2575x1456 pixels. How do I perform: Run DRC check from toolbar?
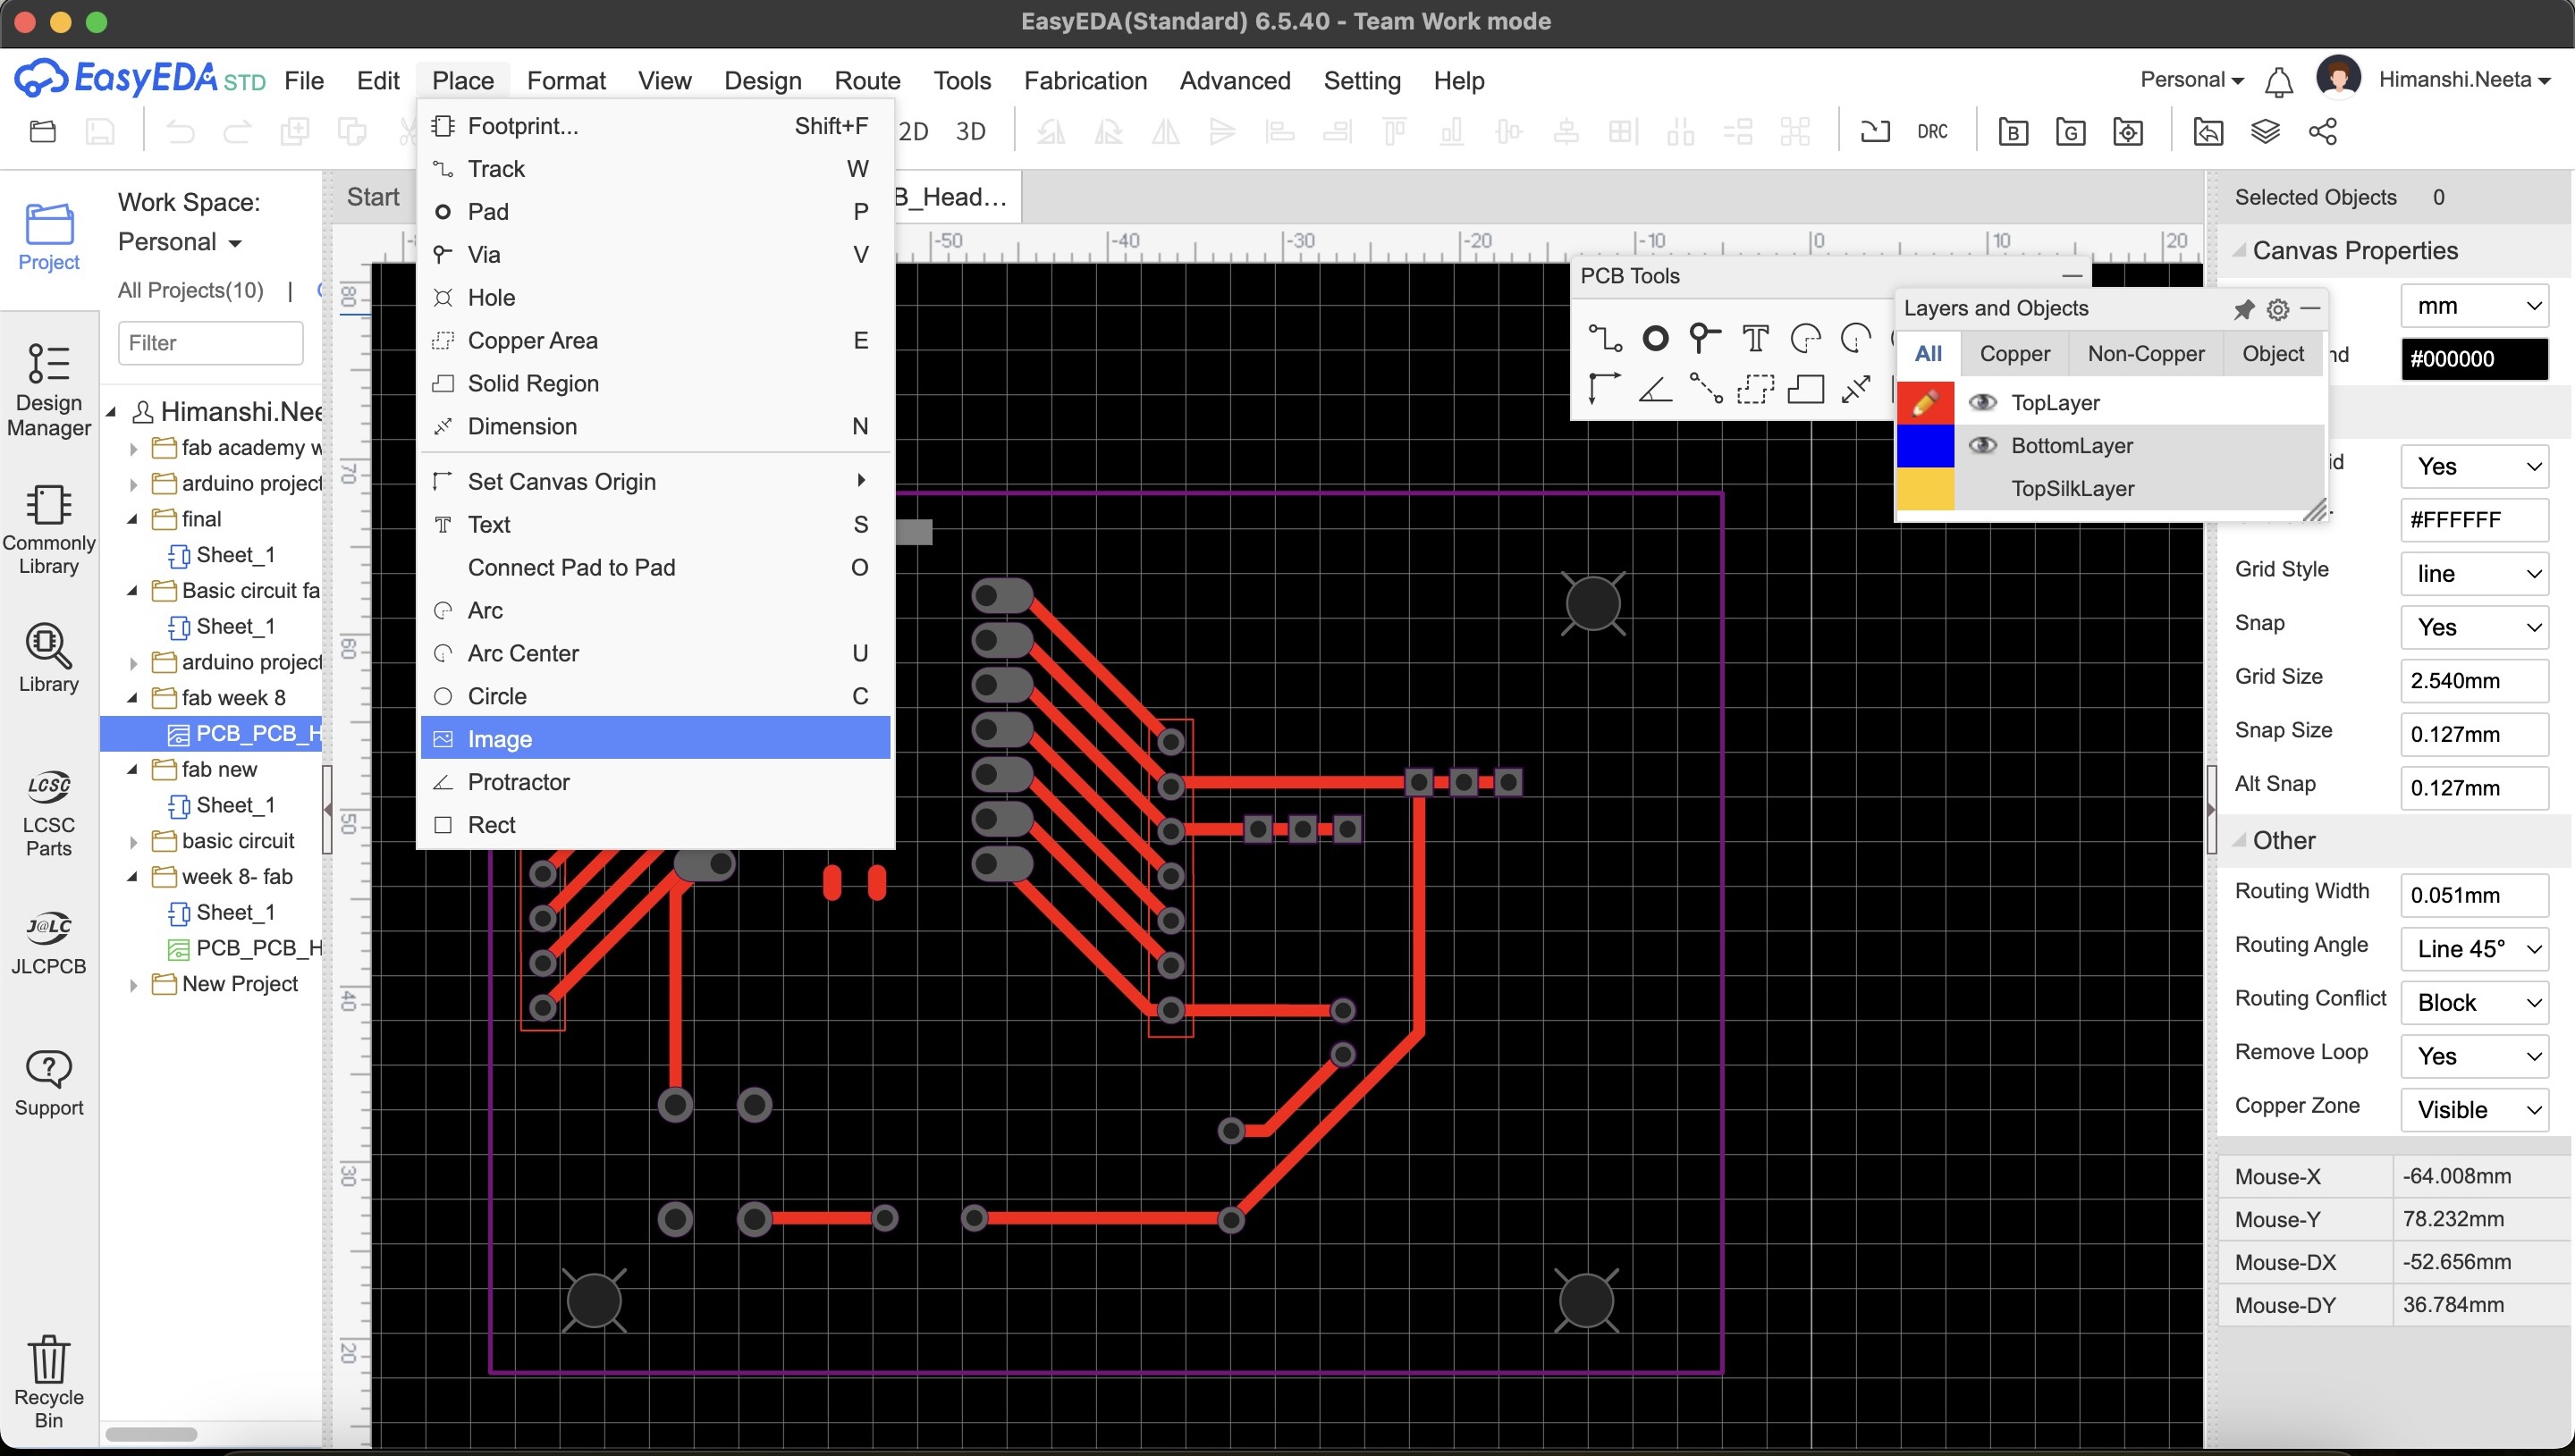[x=1932, y=132]
